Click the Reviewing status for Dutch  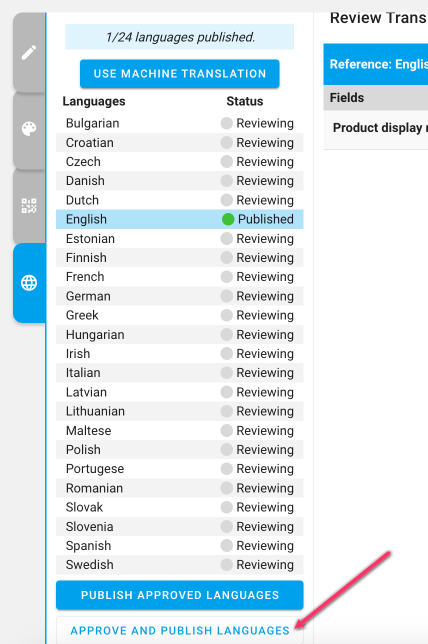tap(265, 200)
